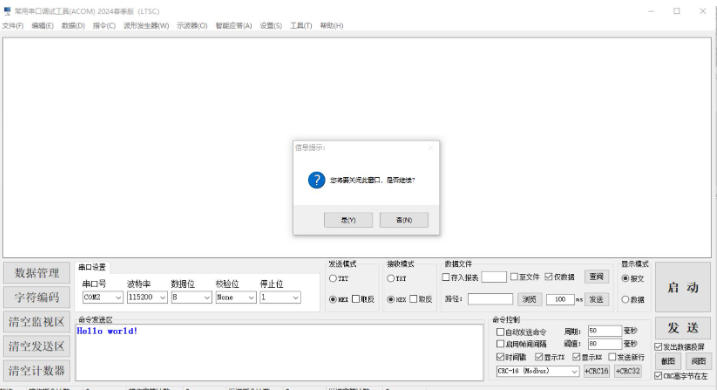Click the 路径 file path field
Screen dimensions: 717x390
point(490,299)
